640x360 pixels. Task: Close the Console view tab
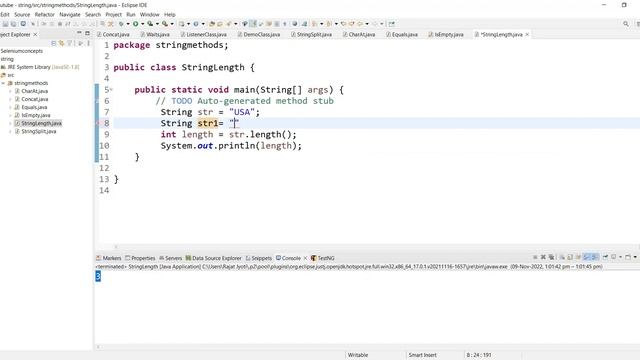pyautogui.click(x=305, y=258)
